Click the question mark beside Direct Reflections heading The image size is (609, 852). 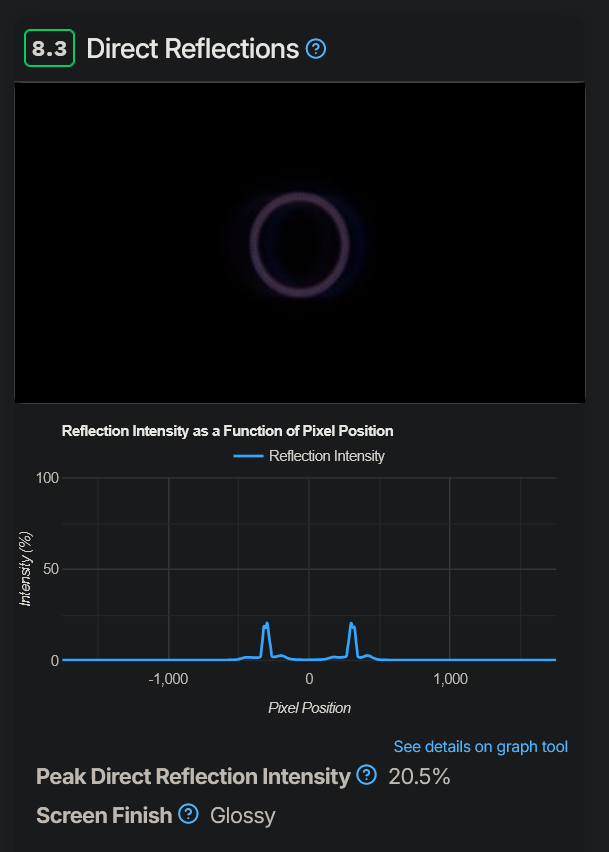click(316, 48)
